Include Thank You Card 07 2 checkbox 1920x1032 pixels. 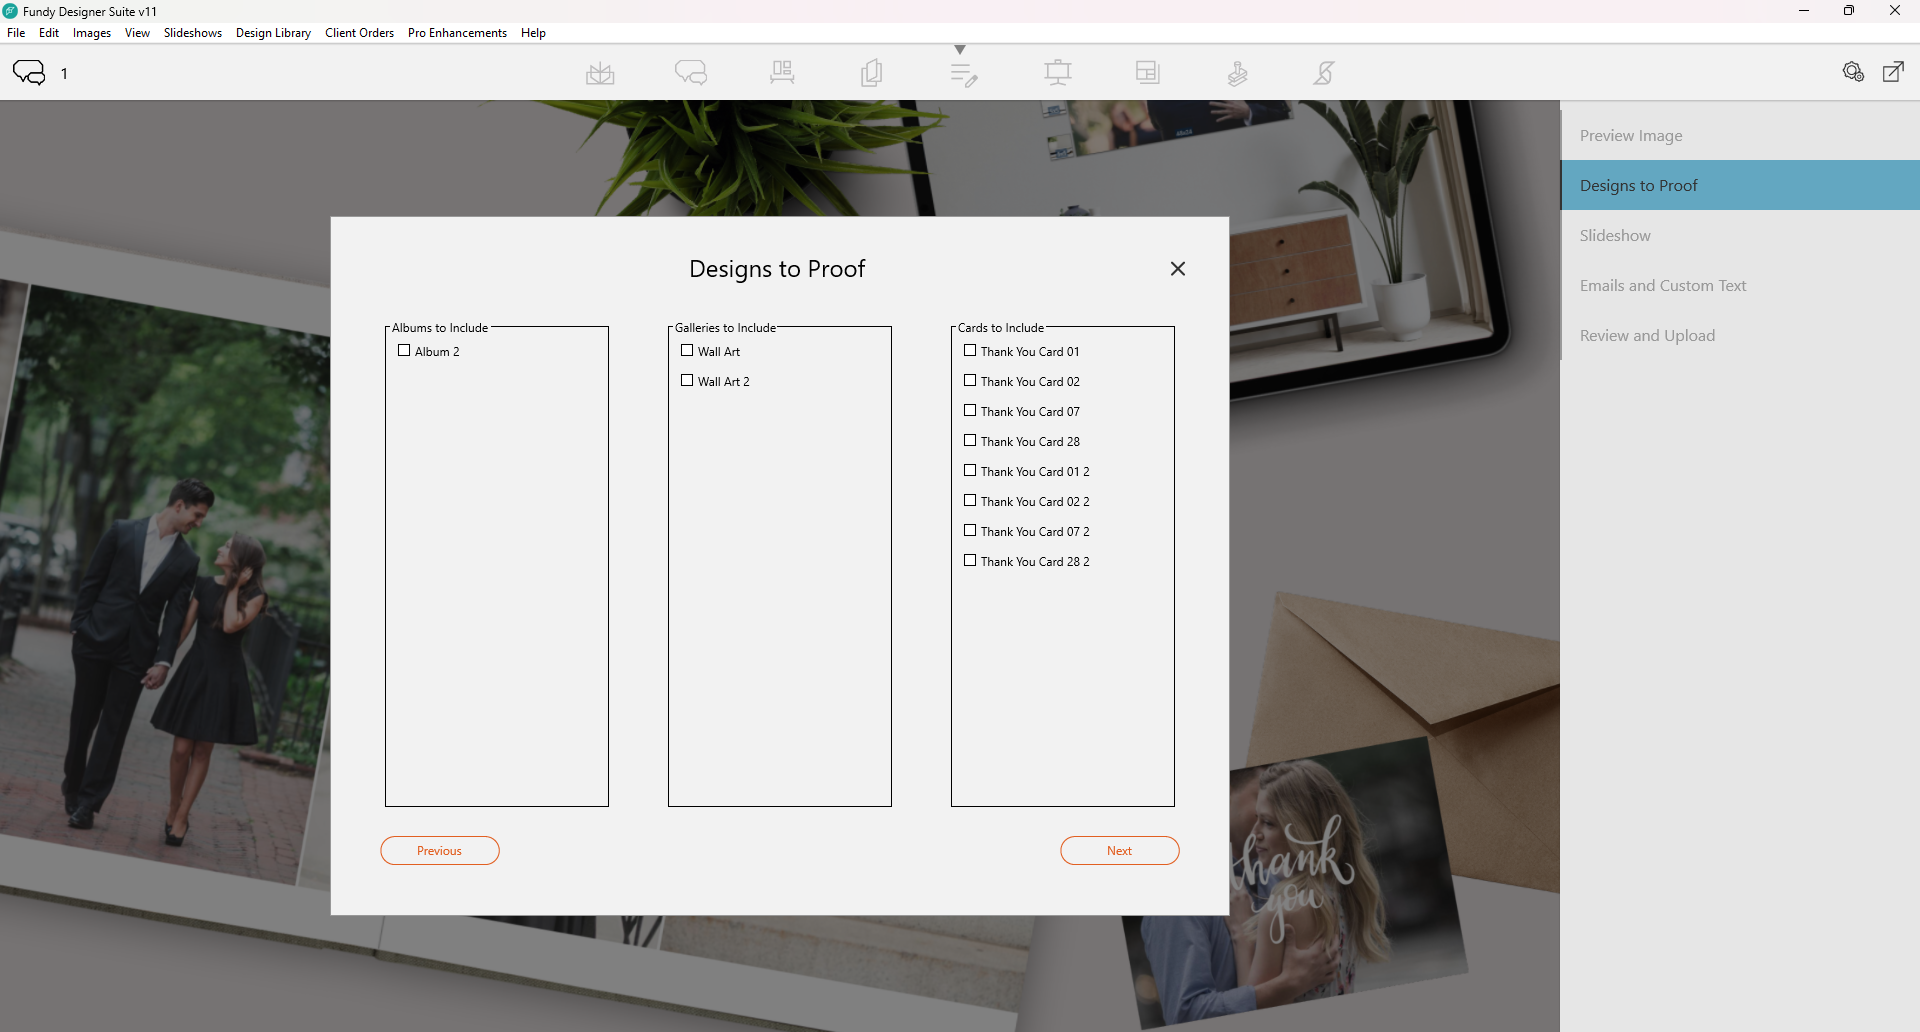970,531
